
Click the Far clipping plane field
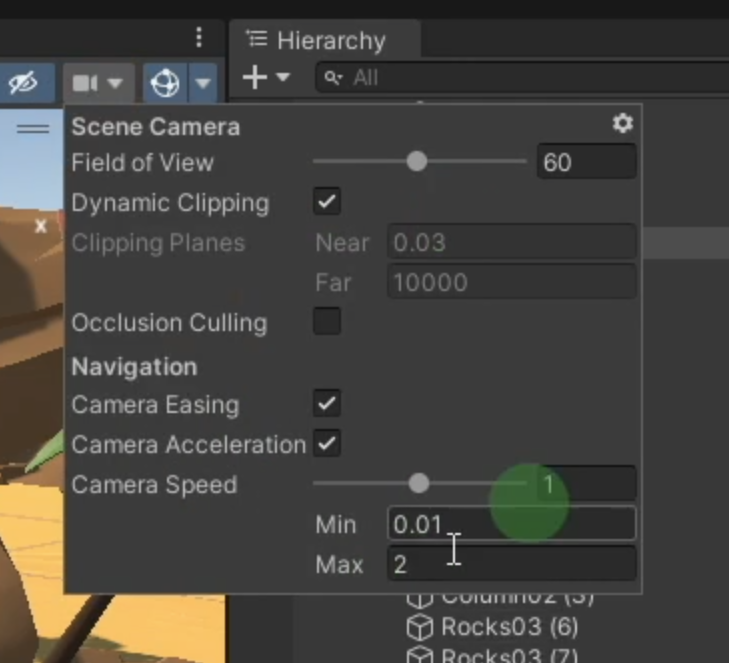coord(512,282)
